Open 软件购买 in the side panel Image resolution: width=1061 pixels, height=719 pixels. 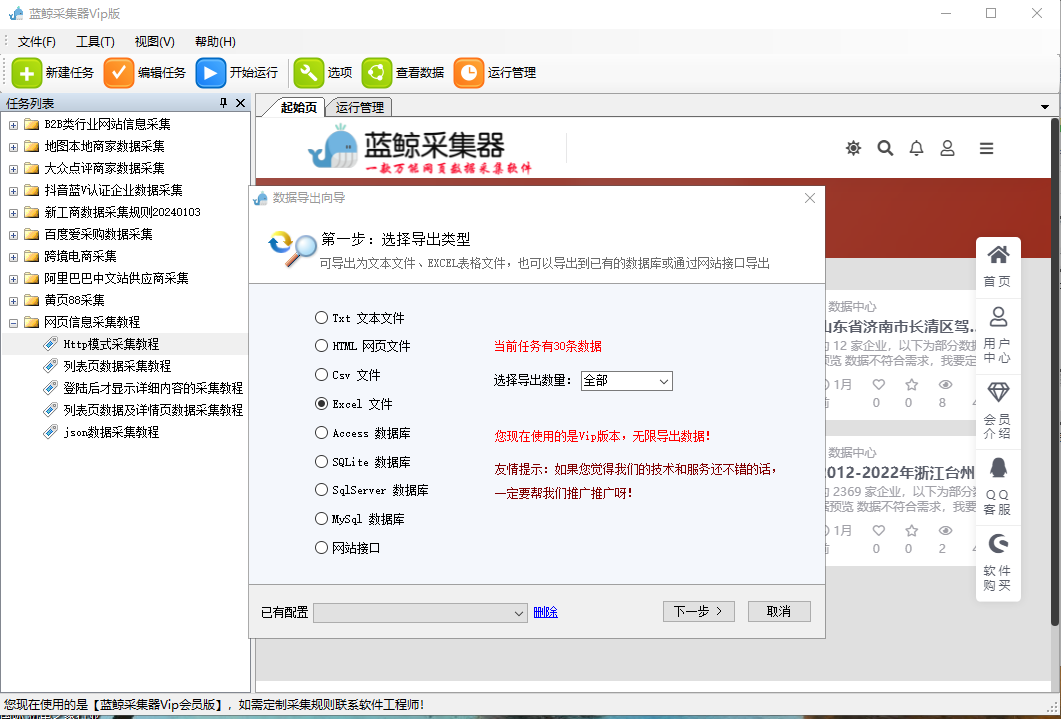point(998,563)
